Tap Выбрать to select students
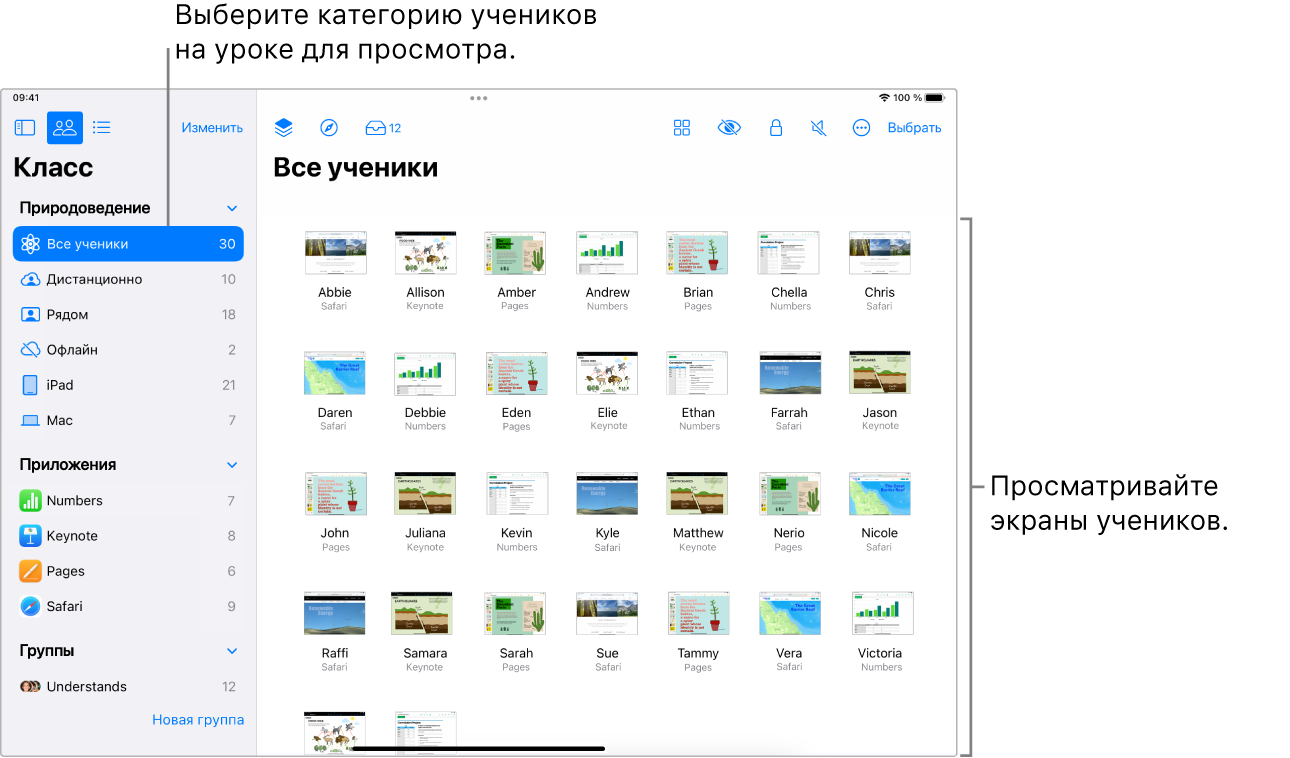 coord(913,127)
